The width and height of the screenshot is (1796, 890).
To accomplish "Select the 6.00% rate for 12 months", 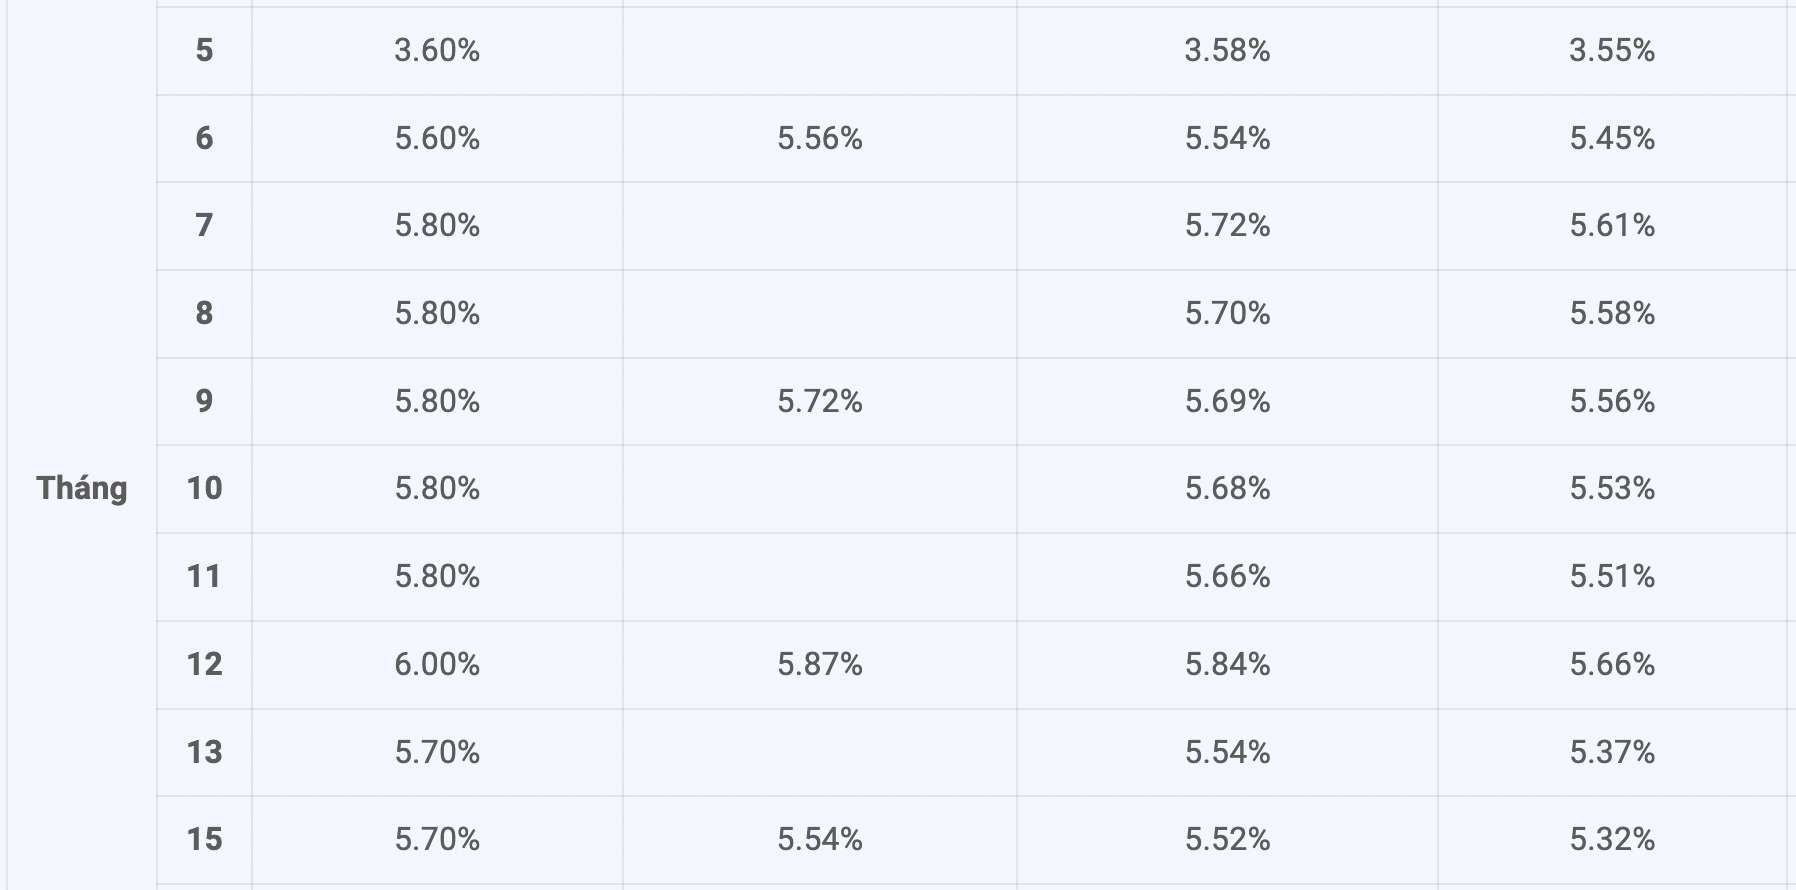I will coord(437,664).
